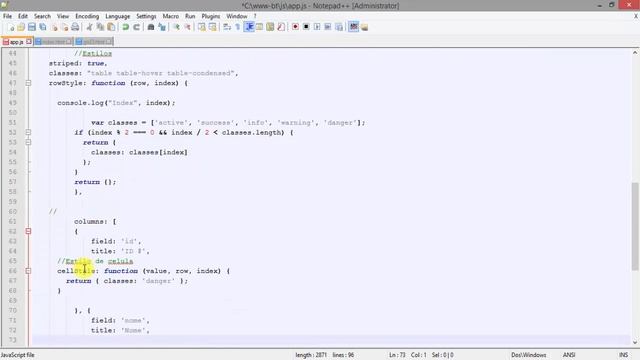
Task: Switch to the app.js tab
Action: tap(16, 42)
